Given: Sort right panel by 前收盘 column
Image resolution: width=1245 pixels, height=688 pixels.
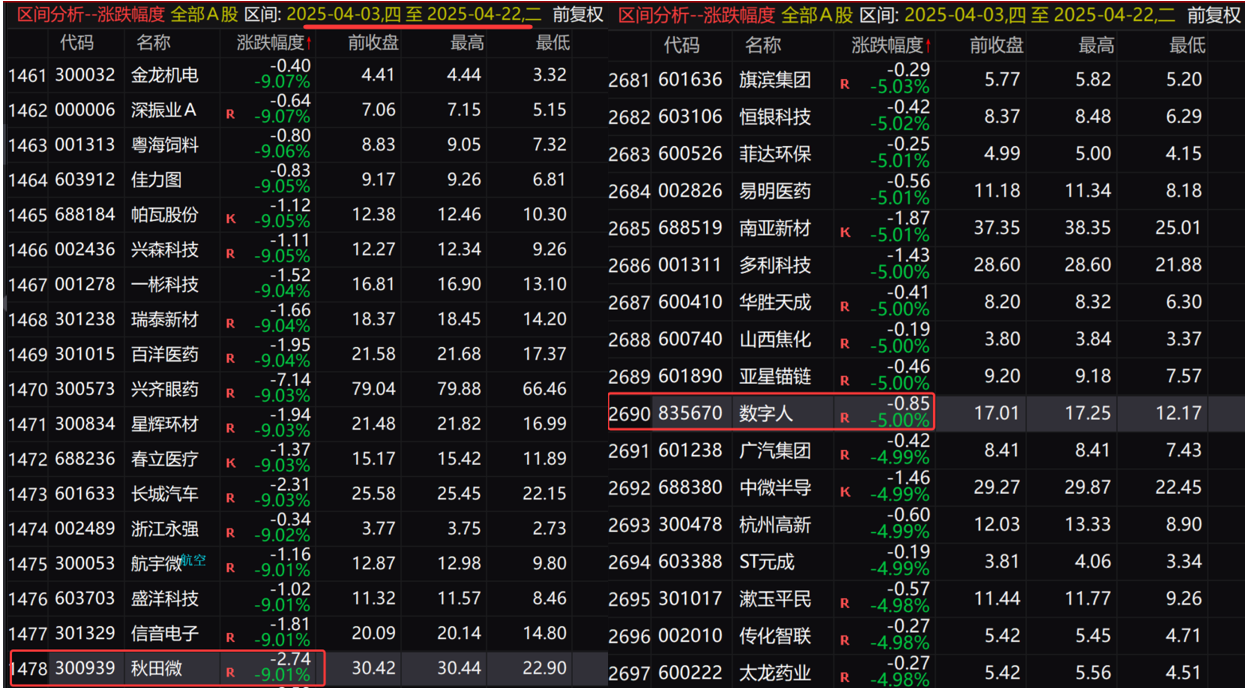Looking at the screenshot, I should [x=997, y=46].
